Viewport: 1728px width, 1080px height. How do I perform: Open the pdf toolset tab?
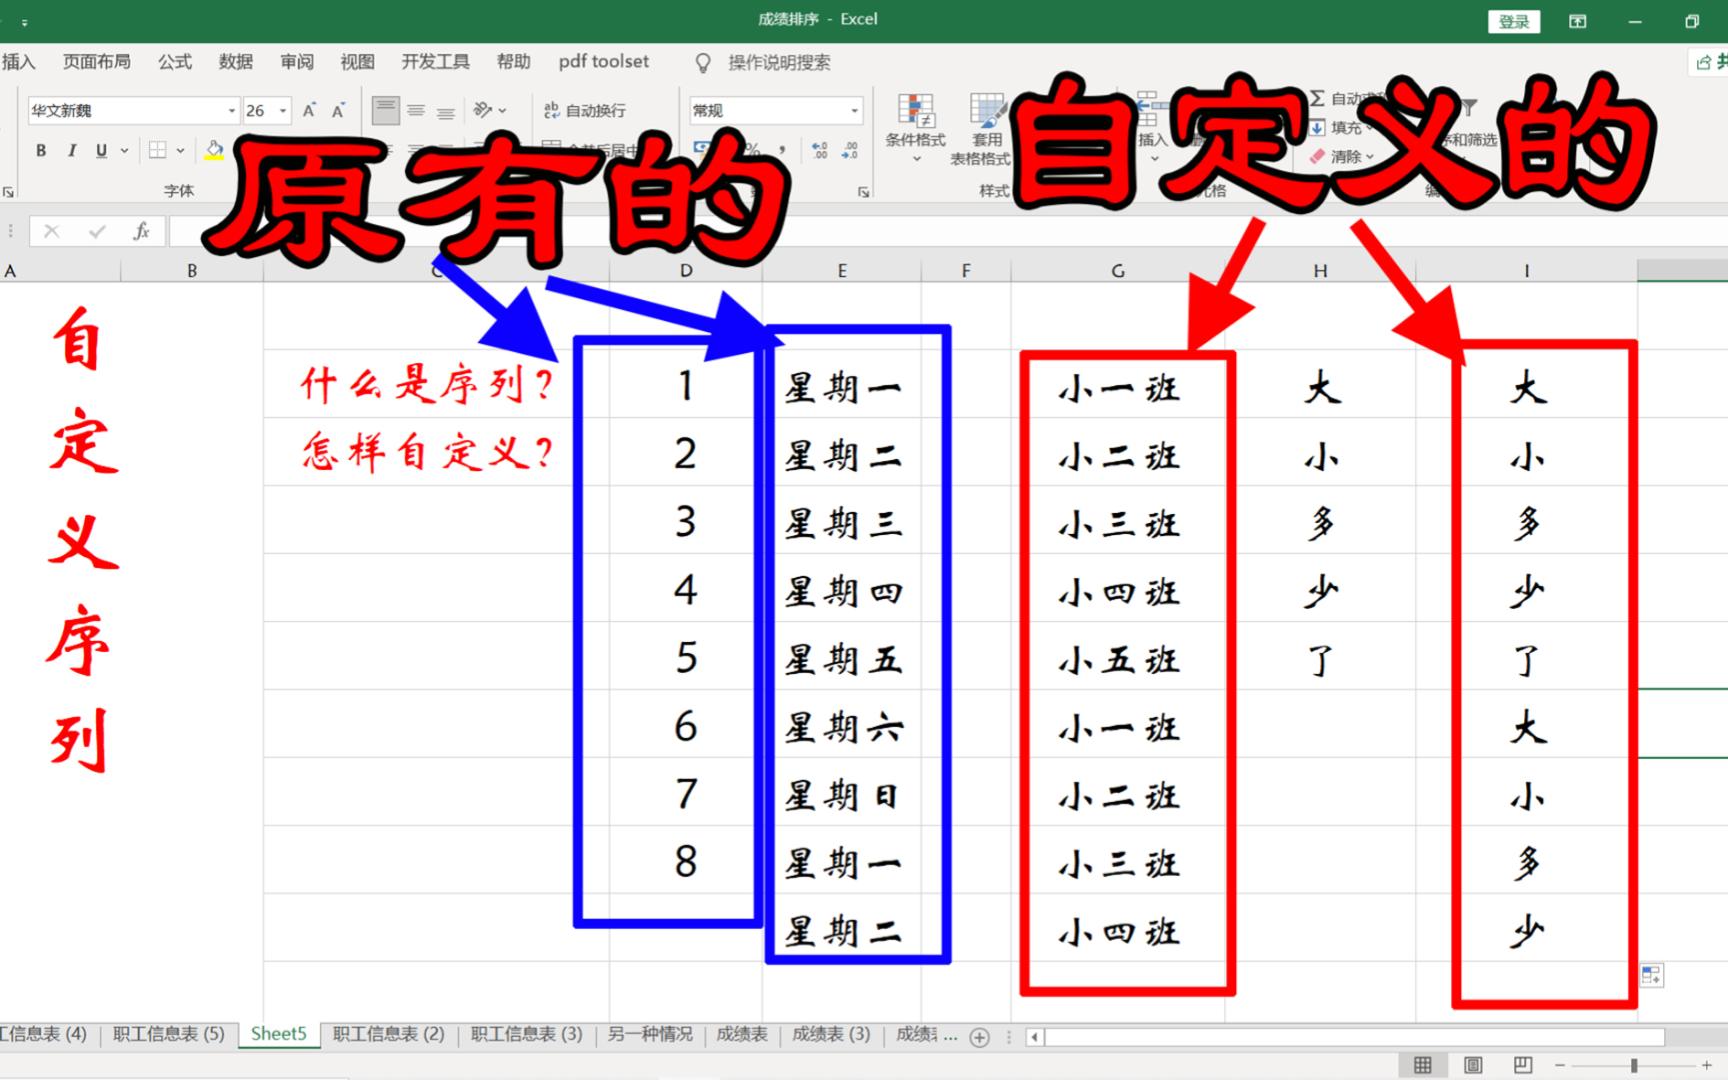pyautogui.click(x=603, y=62)
